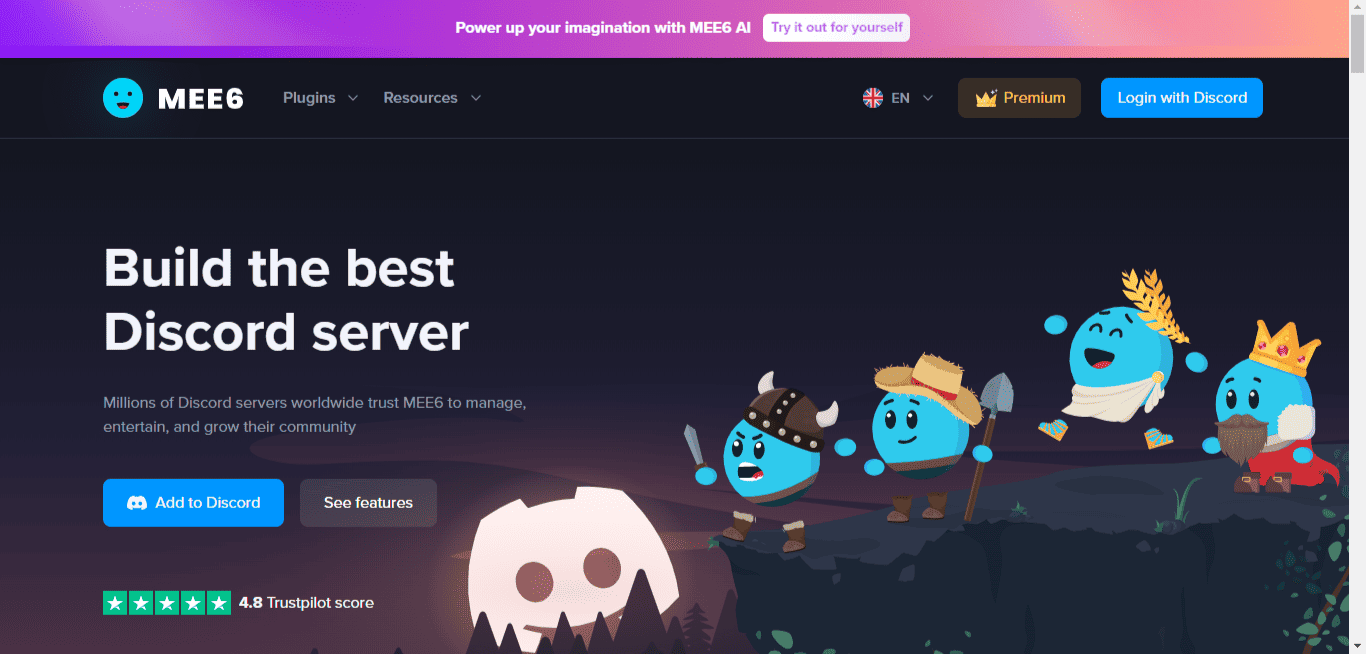Open the Premium page
1366x654 pixels.
[x=1019, y=98]
